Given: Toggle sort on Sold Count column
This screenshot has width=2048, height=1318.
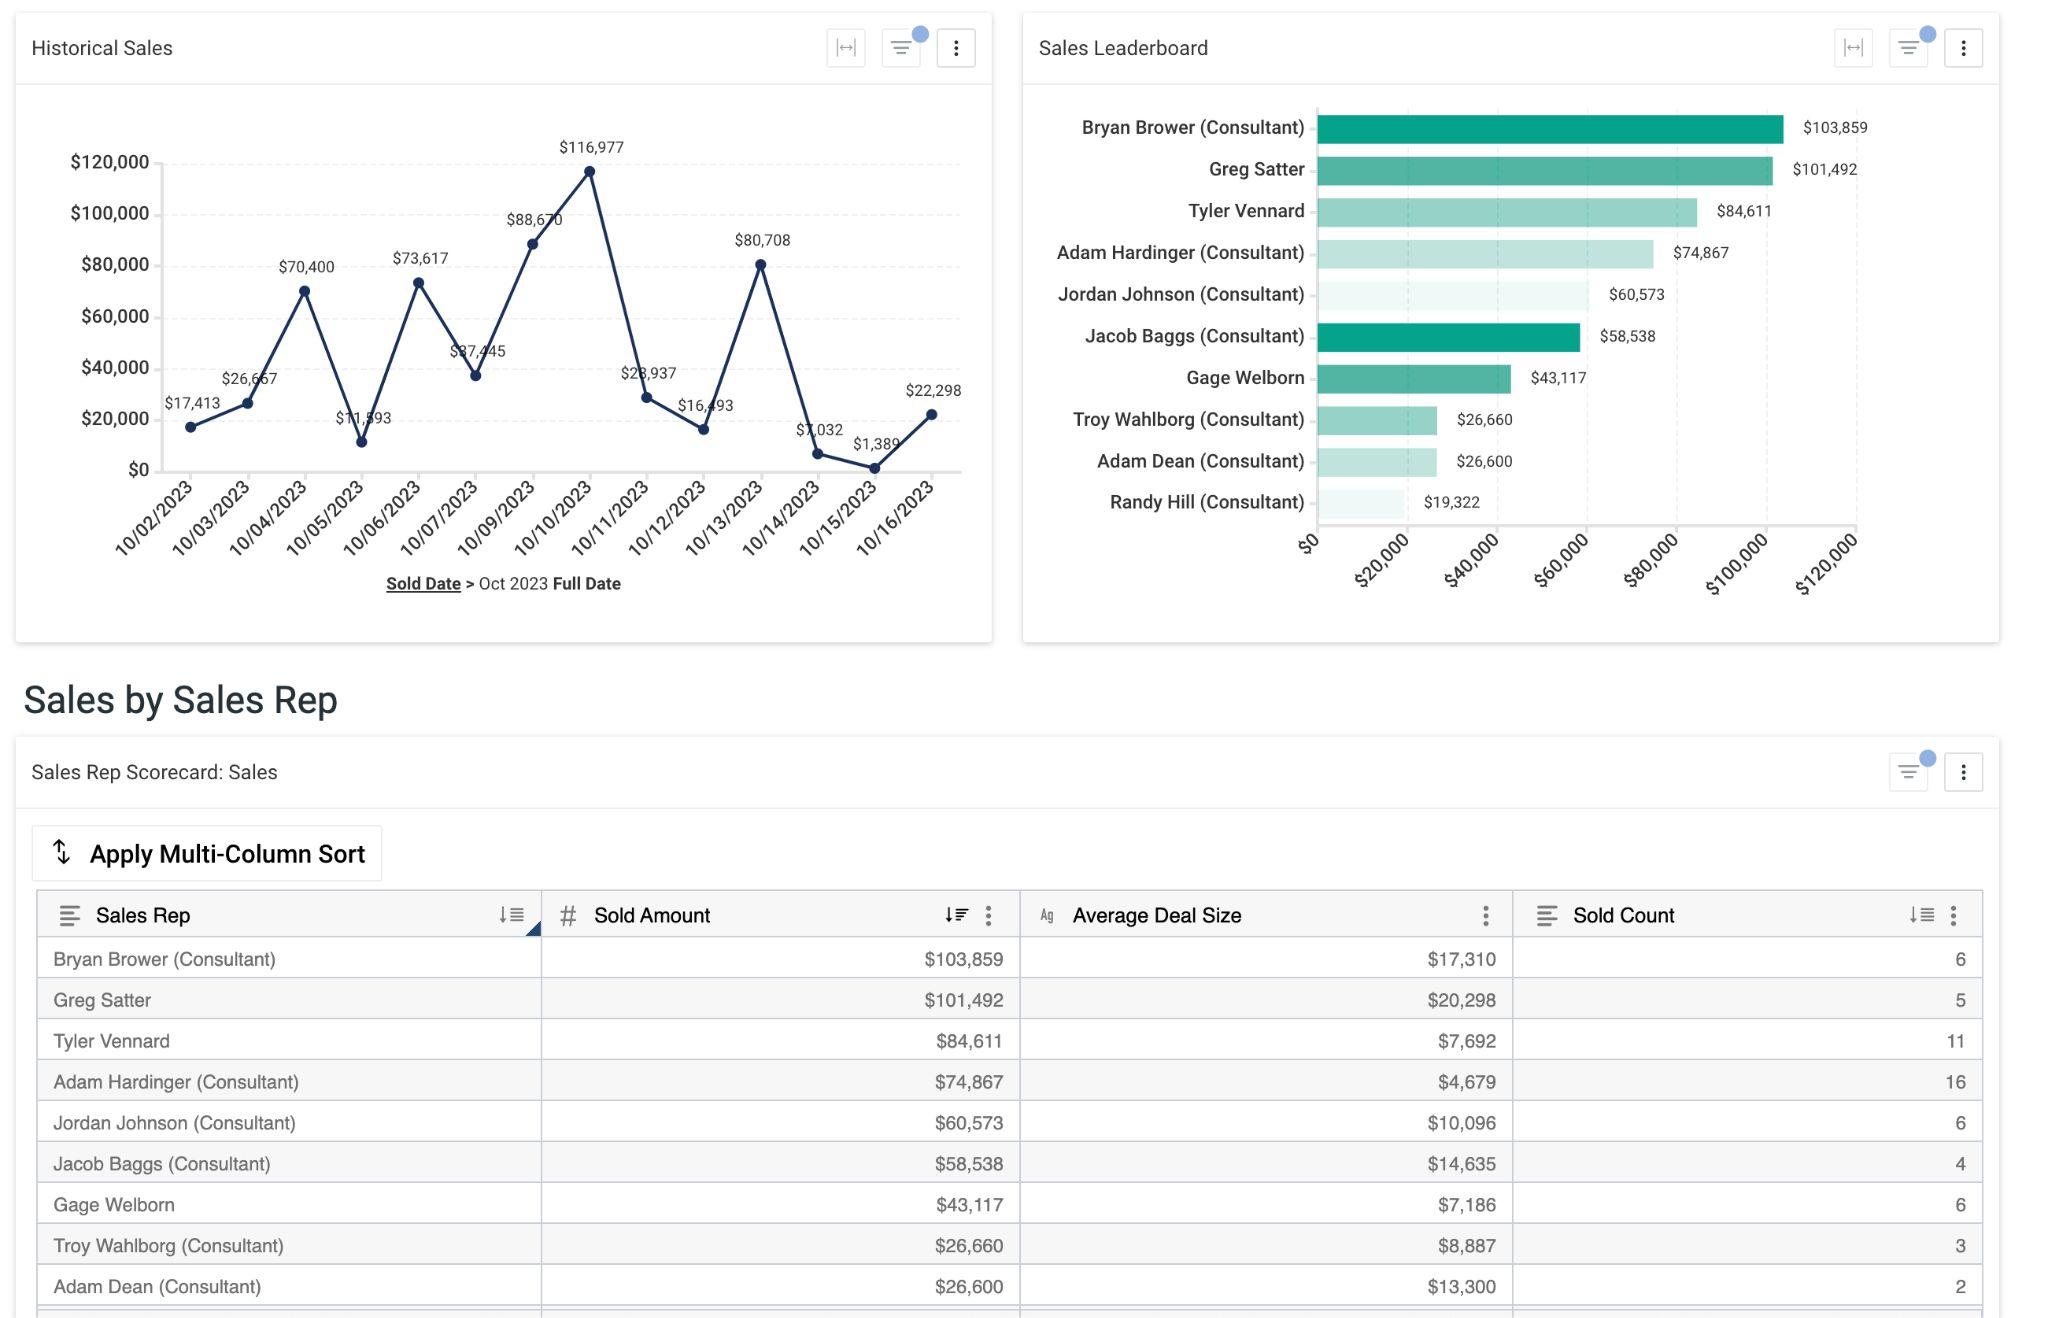Looking at the screenshot, I should [1920, 915].
